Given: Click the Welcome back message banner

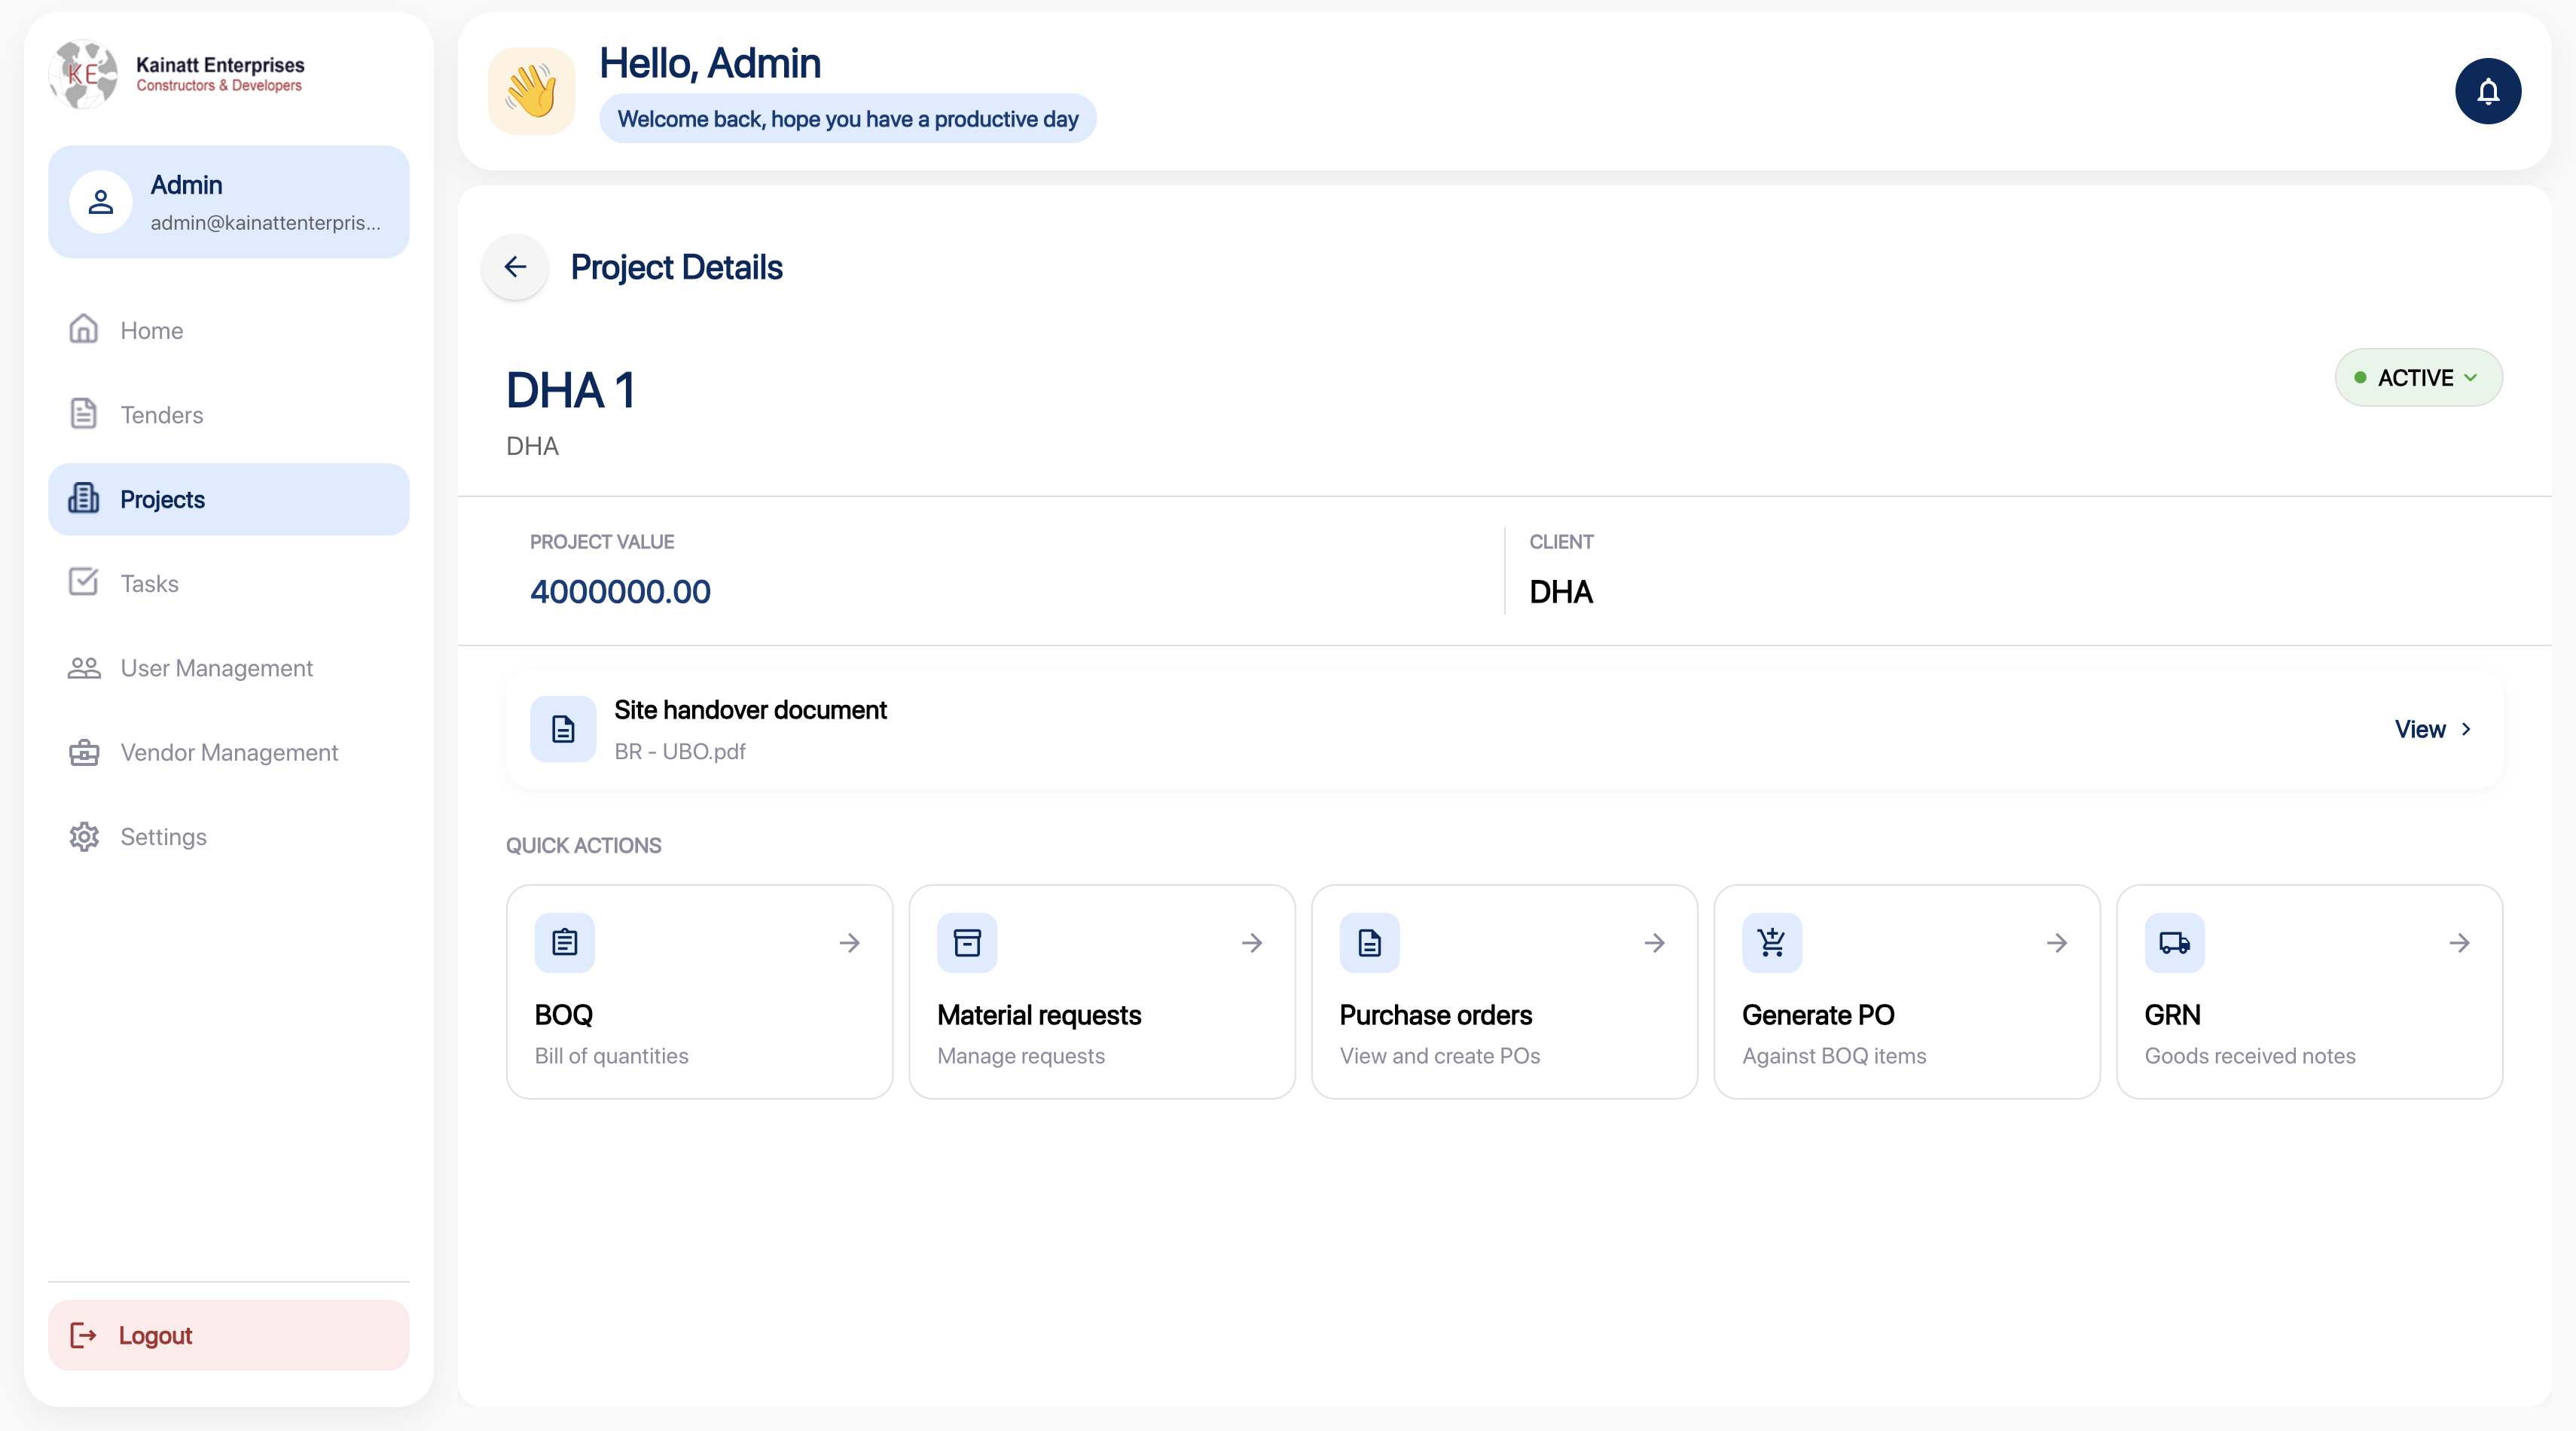Looking at the screenshot, I should 847,119.
